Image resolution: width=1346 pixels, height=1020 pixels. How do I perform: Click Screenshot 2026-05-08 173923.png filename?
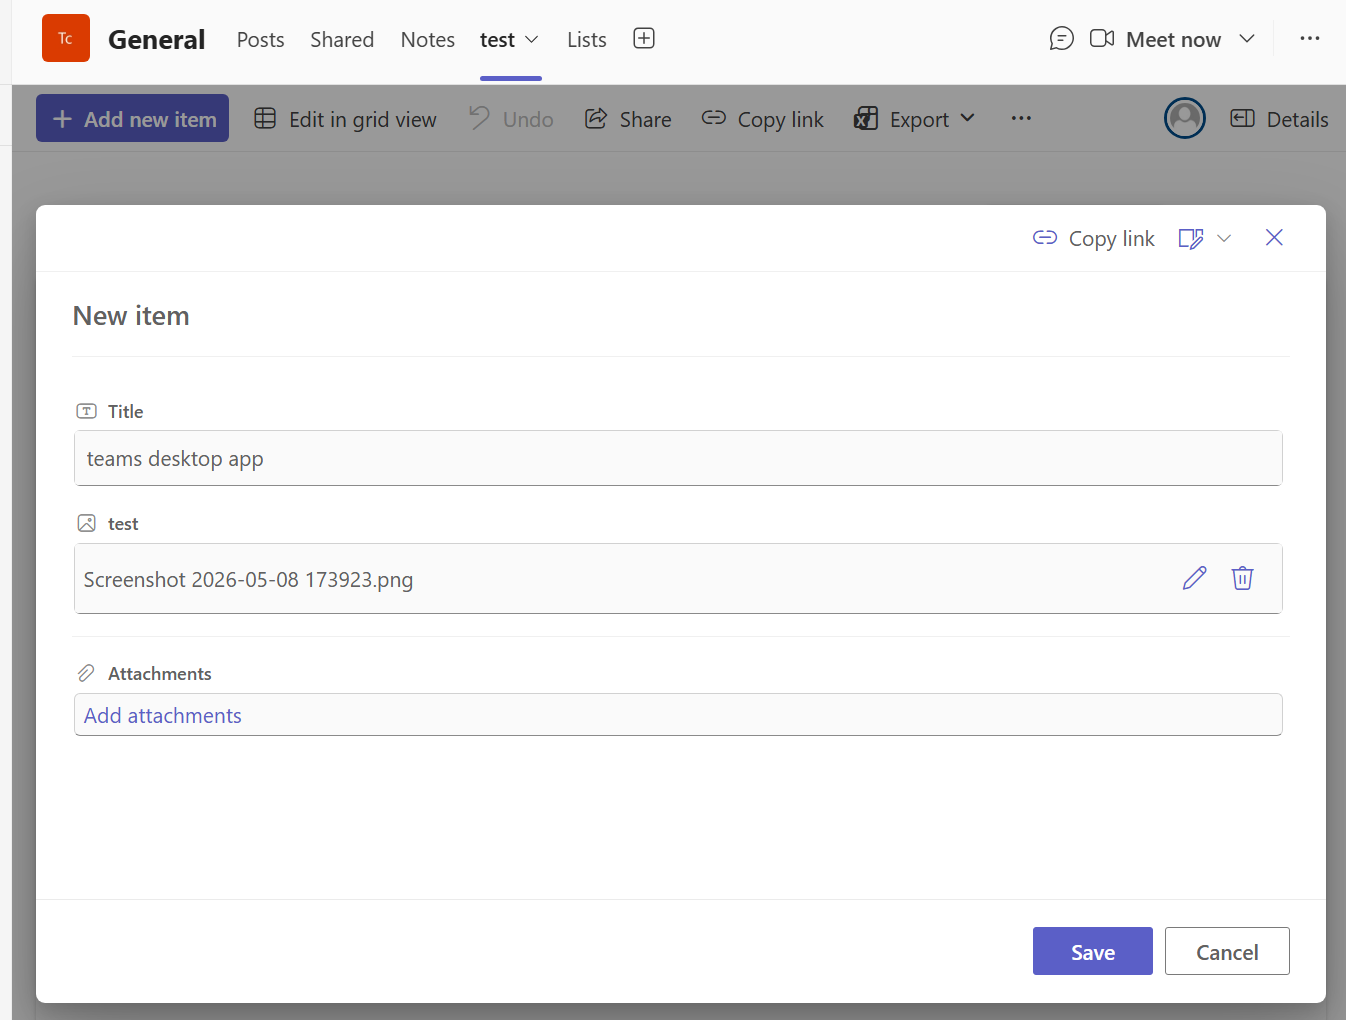[248, 580]
